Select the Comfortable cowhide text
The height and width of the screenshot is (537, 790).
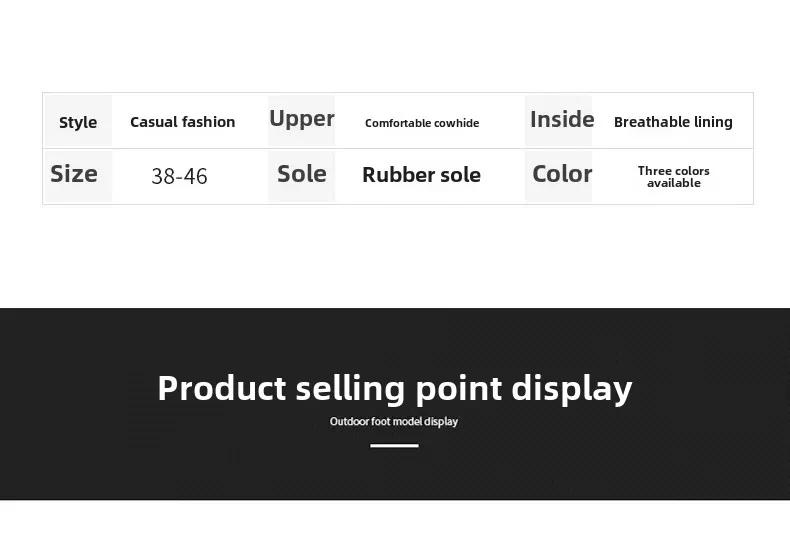coord(422,123)
